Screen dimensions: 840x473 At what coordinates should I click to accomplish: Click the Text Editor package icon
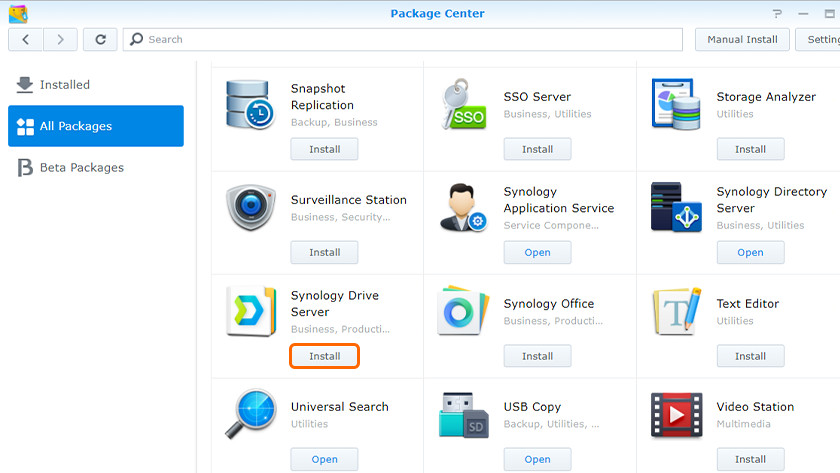(x=676, y=311)
